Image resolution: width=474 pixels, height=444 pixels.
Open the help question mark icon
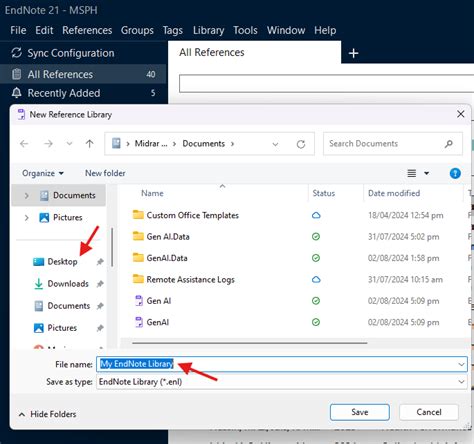point(455,173)
